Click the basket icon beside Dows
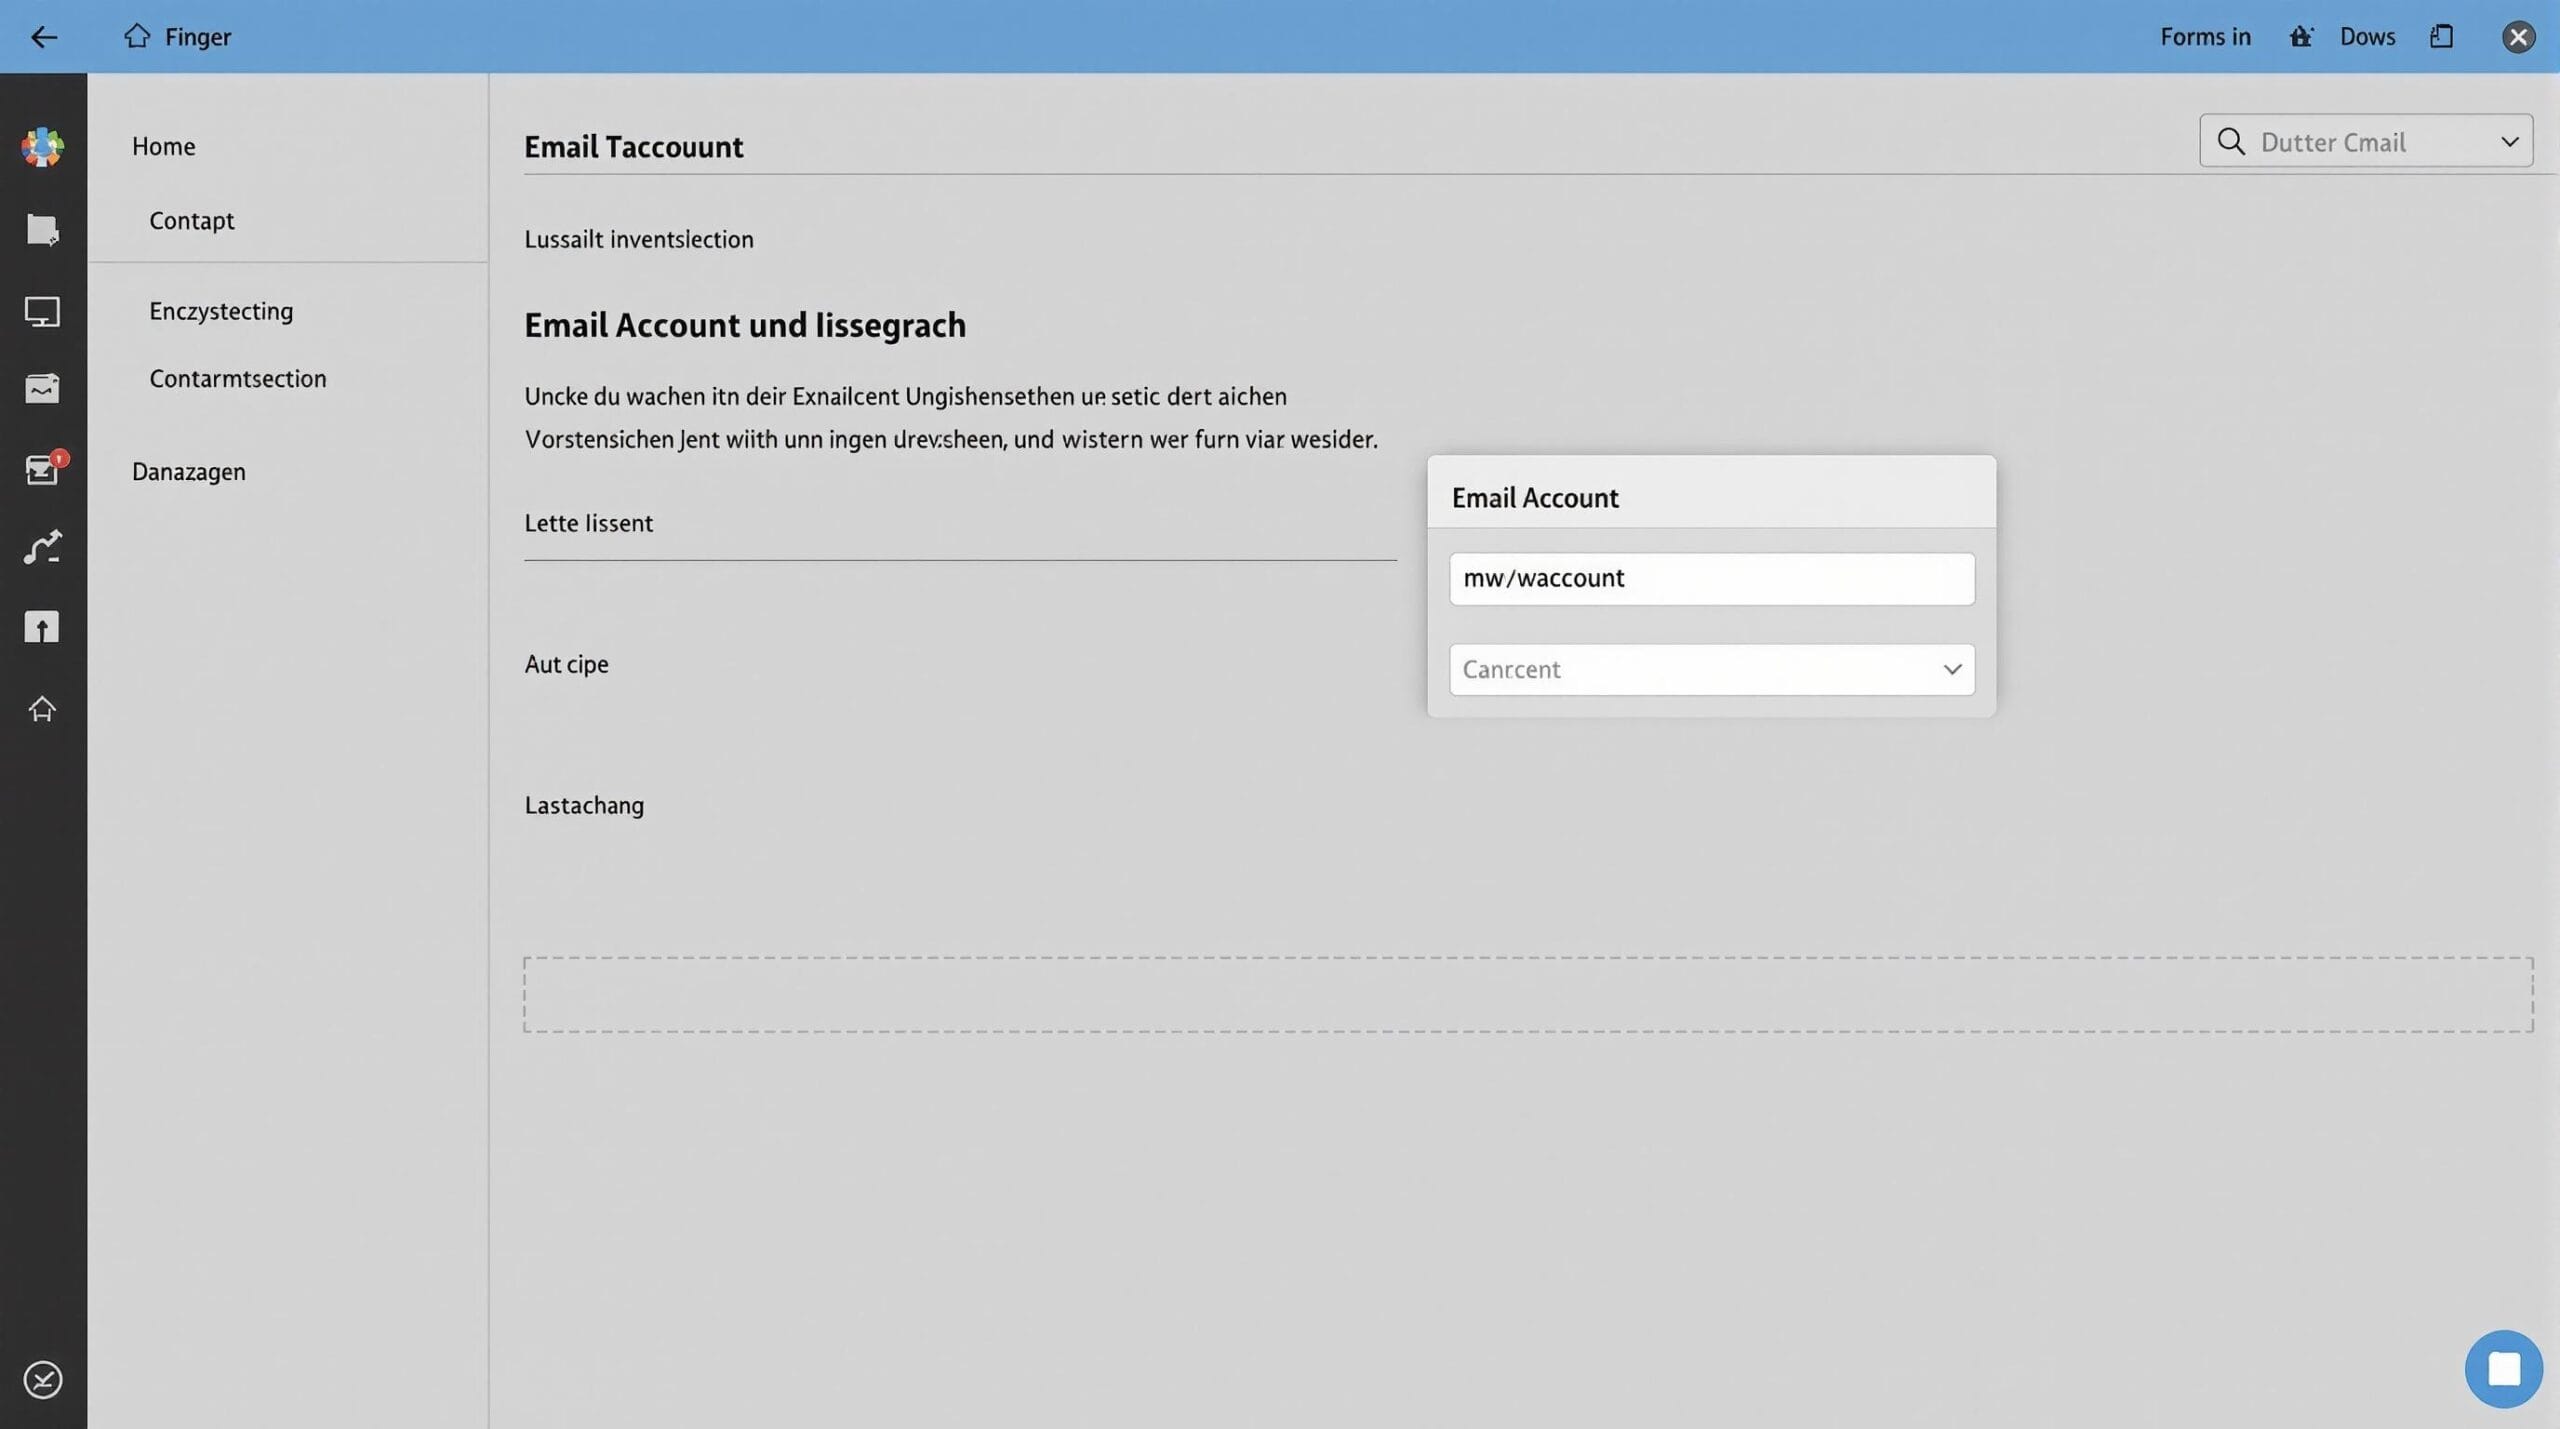 pos(2301,37)
